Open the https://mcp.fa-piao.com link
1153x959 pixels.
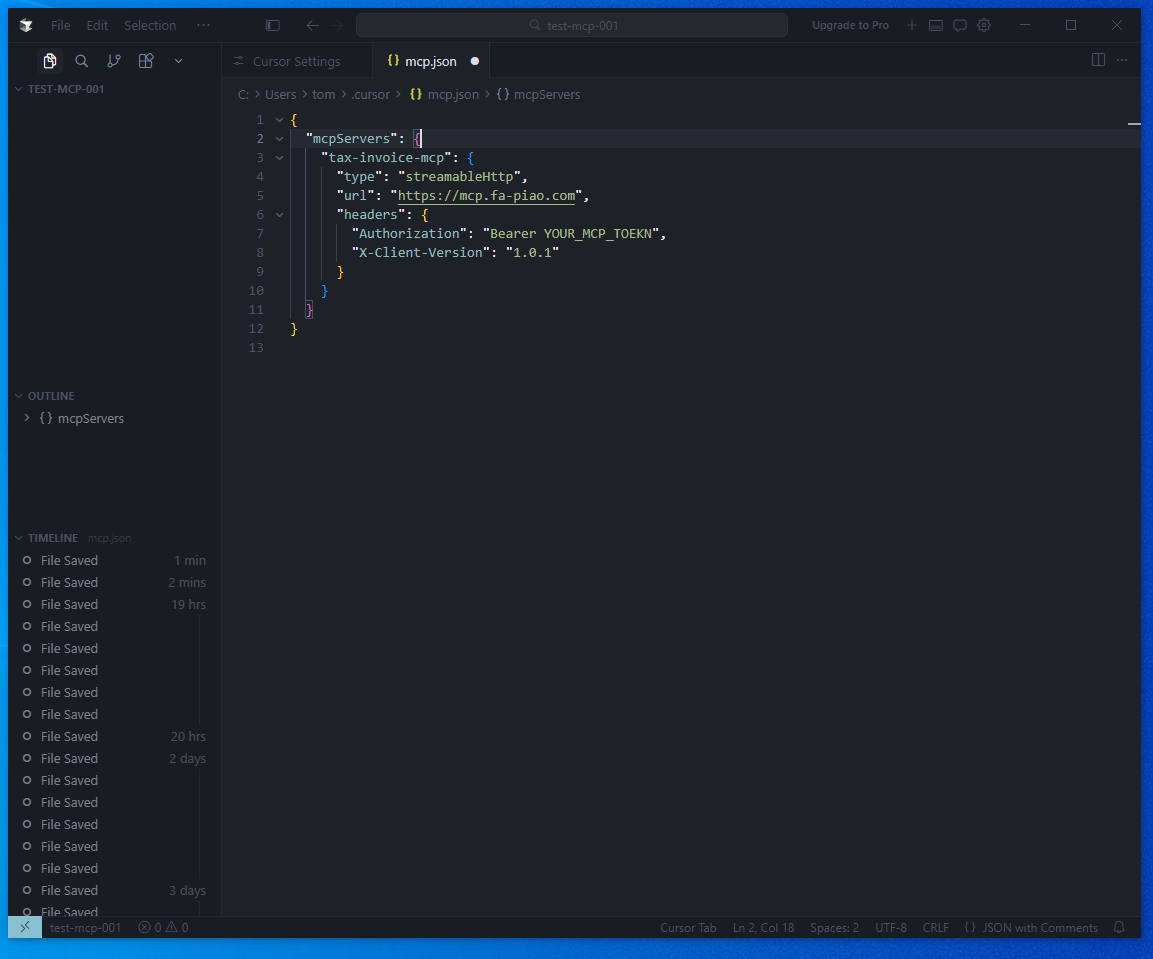coord(486,196)
